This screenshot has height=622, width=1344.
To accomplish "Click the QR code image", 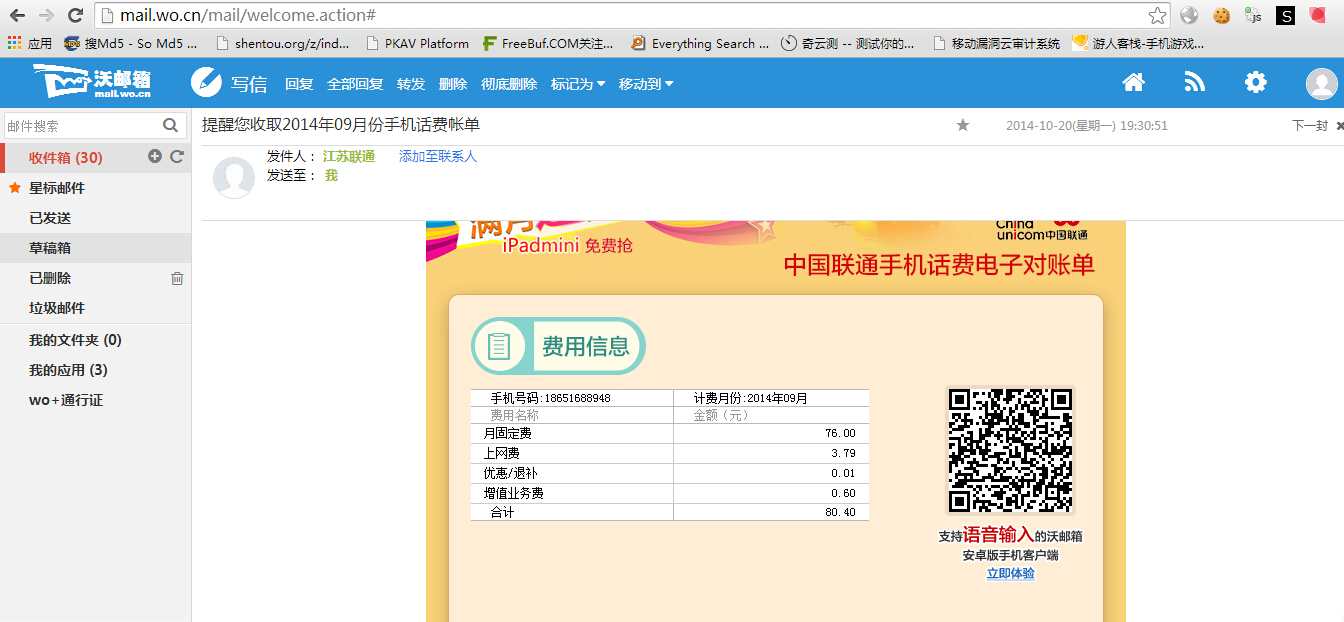I will coord(1010,451).
